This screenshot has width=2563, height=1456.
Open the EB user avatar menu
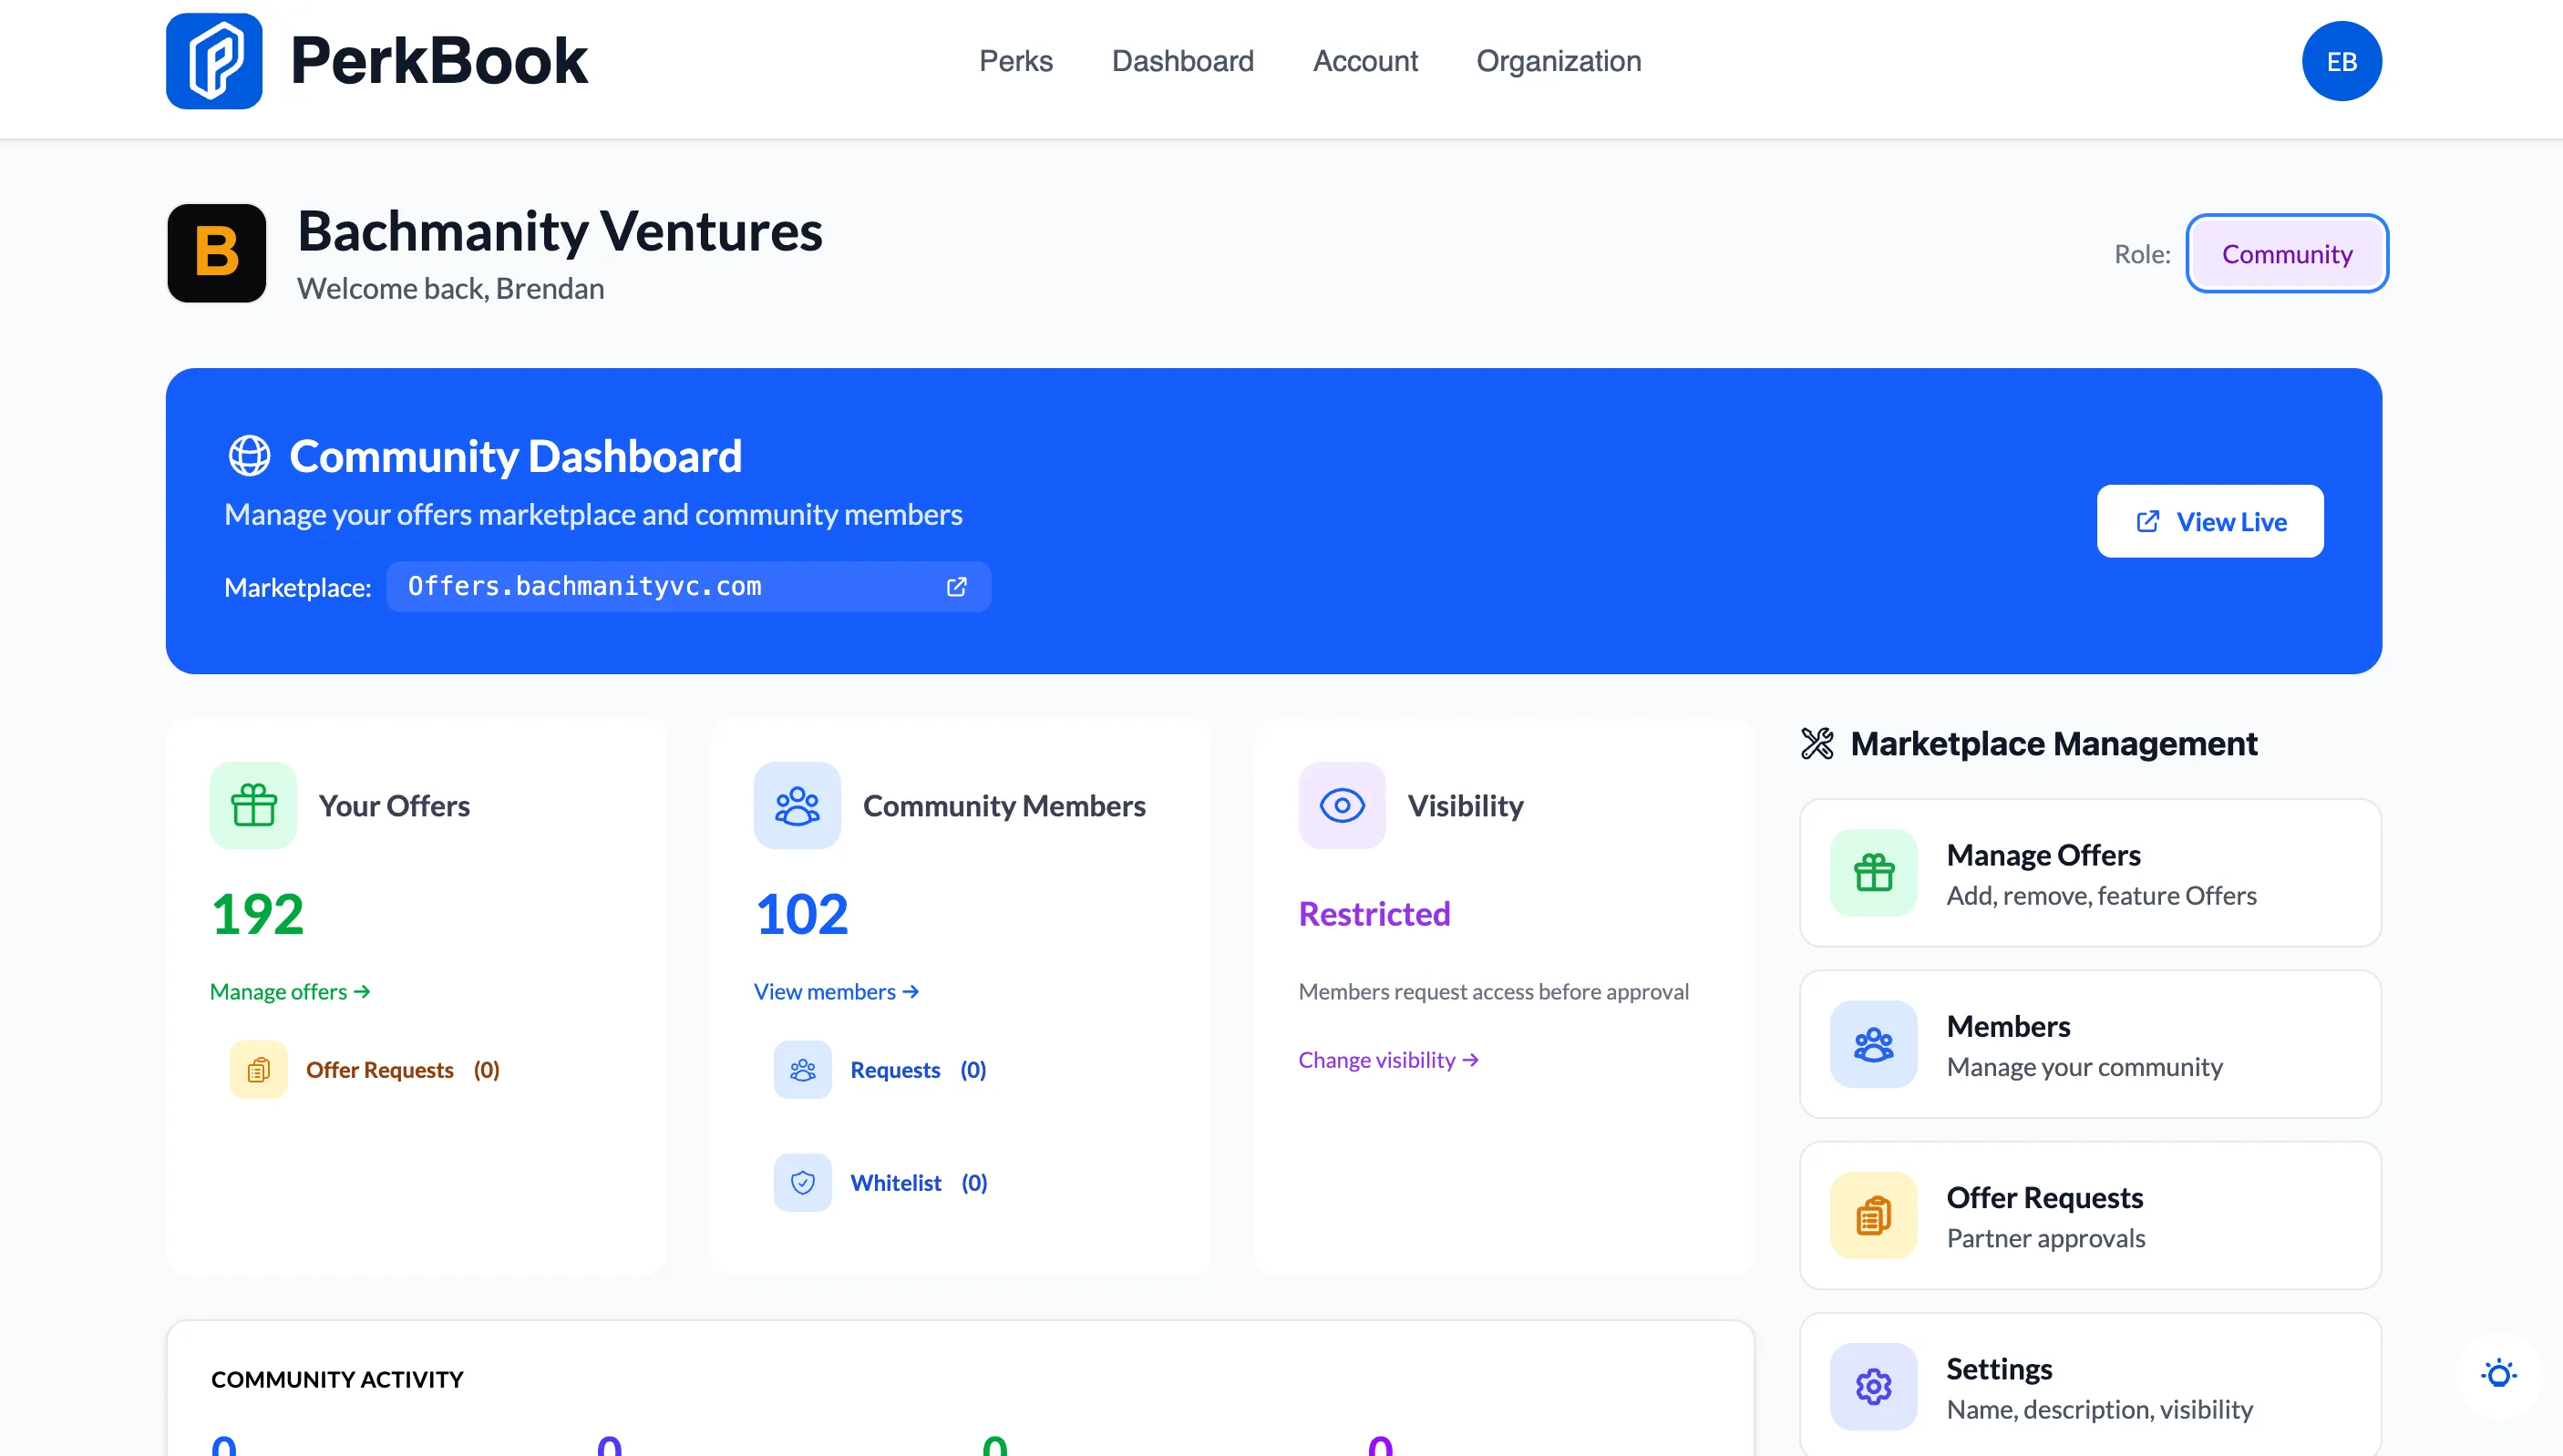point(2341,61)
